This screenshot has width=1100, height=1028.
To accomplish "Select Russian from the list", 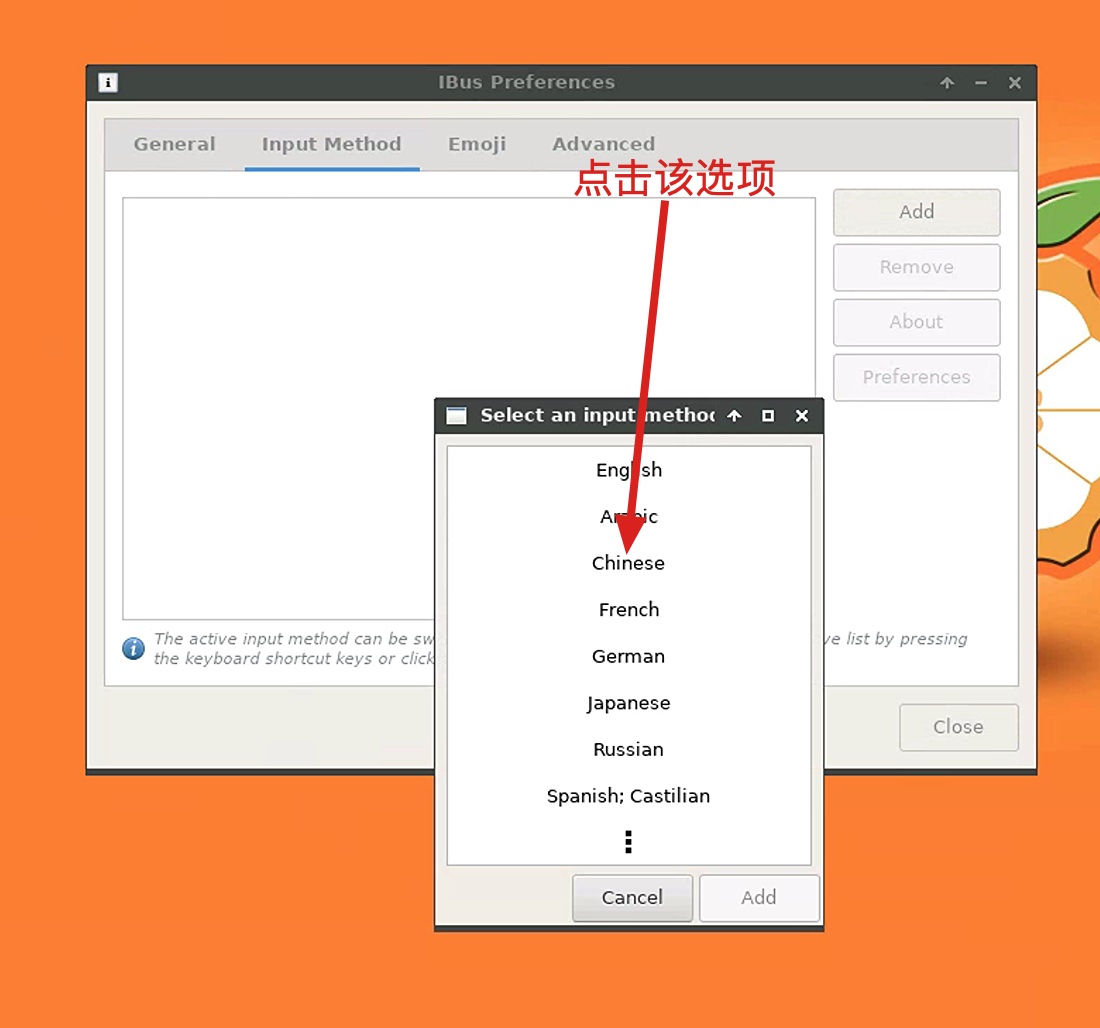I will [629, 749].
